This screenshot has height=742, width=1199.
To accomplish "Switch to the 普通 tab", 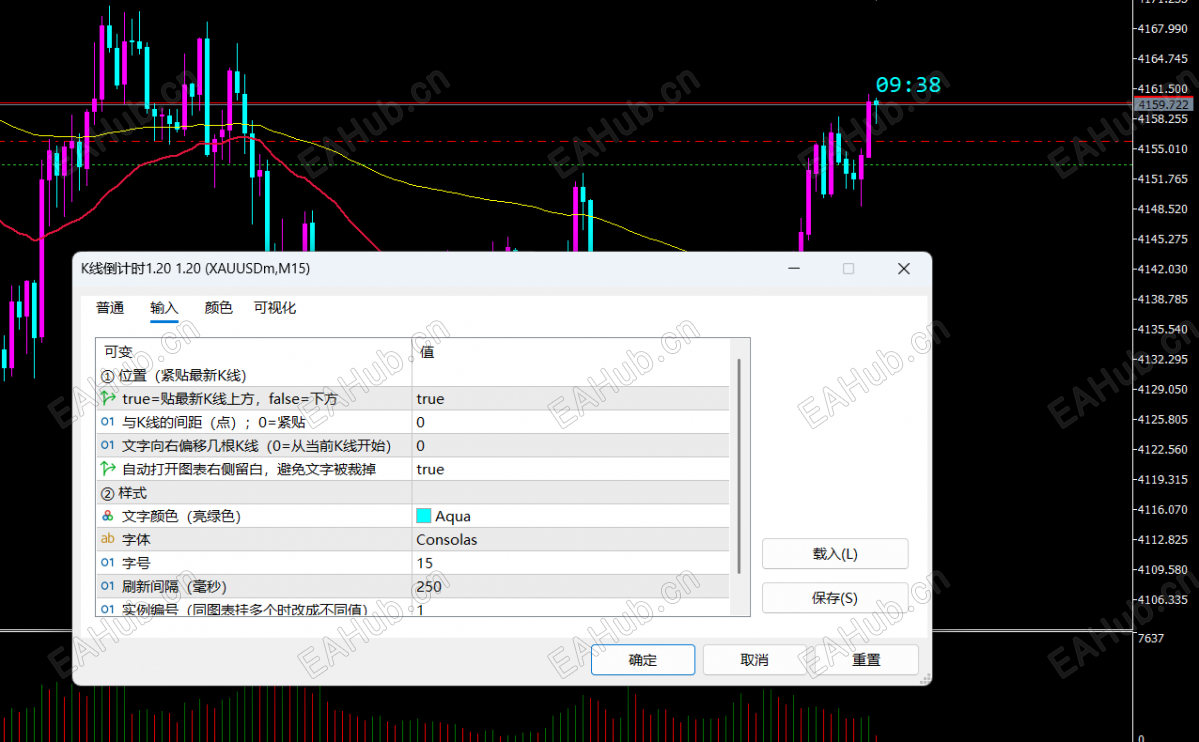I will (110, 308).
